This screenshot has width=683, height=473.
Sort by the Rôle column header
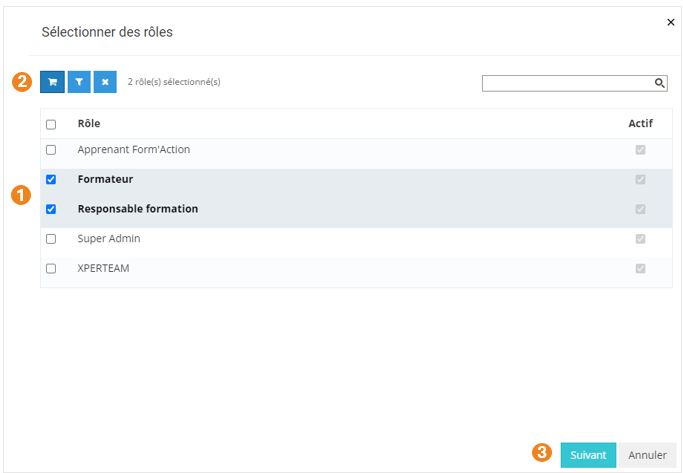[x=89, y=123]
